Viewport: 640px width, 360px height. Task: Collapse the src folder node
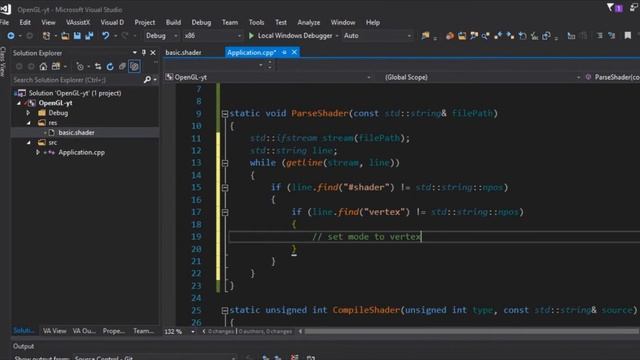[29, 142]
